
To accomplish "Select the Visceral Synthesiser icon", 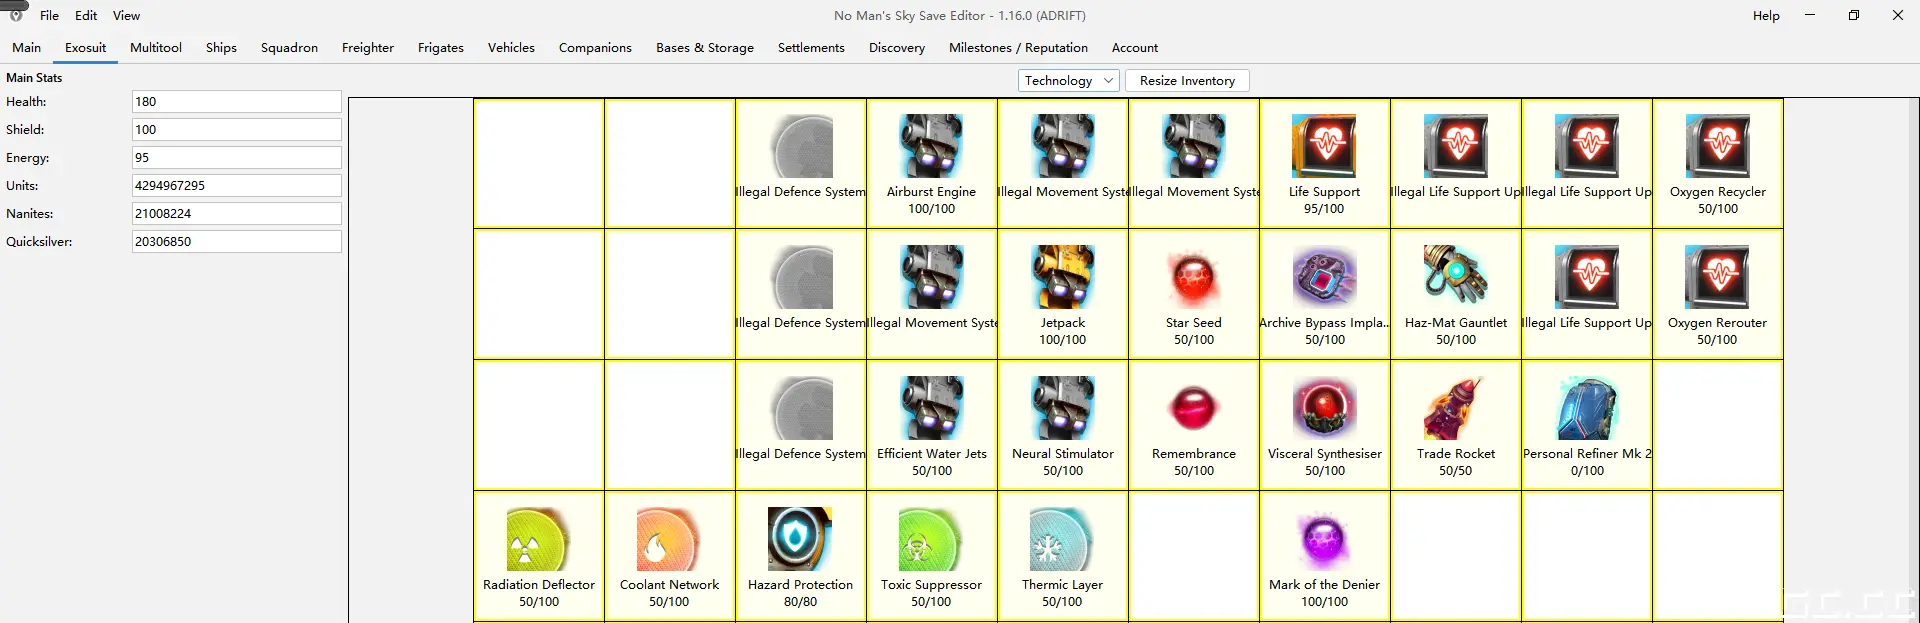I will click(x=1324, y=408).
